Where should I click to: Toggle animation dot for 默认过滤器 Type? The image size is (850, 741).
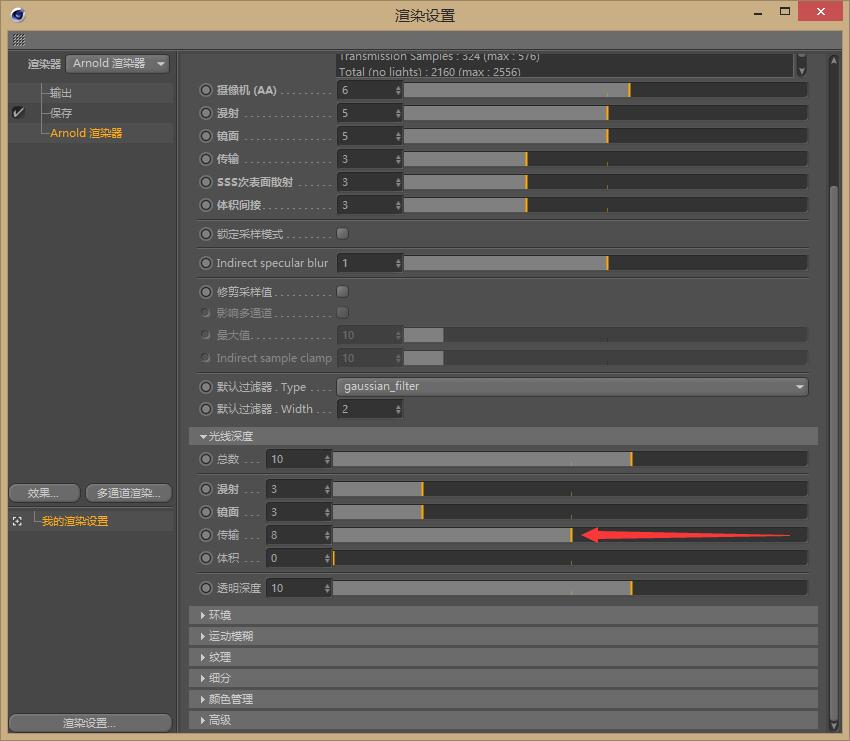point(205,387)
